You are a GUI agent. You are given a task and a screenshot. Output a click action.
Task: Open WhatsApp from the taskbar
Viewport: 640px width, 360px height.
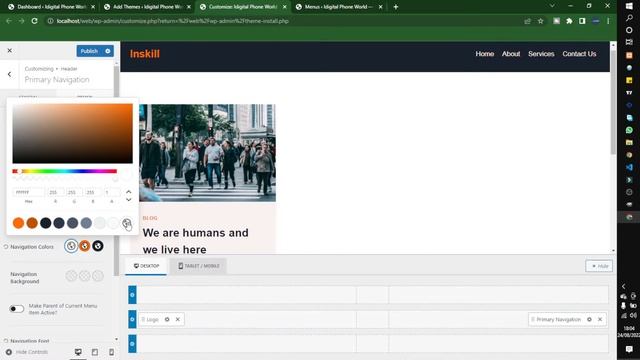[629, 130]
